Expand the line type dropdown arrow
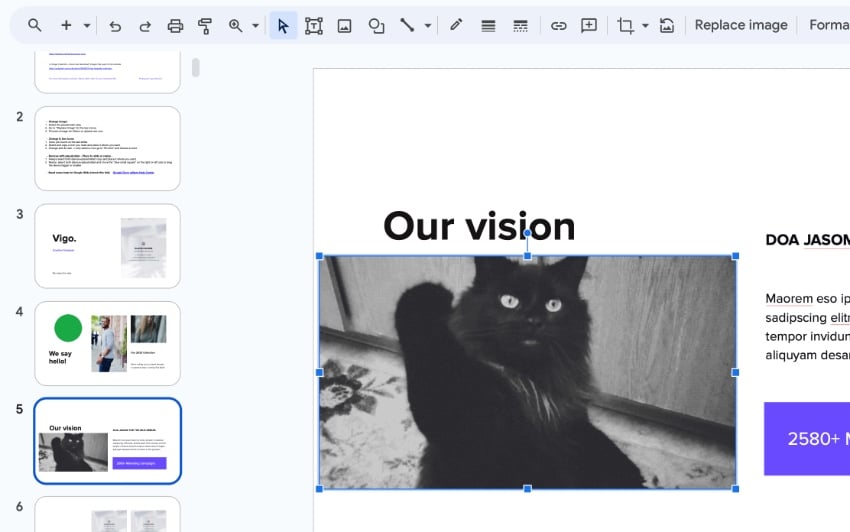Image resolution: width=850 pixels, height=532 pixels. click(428, 25)
